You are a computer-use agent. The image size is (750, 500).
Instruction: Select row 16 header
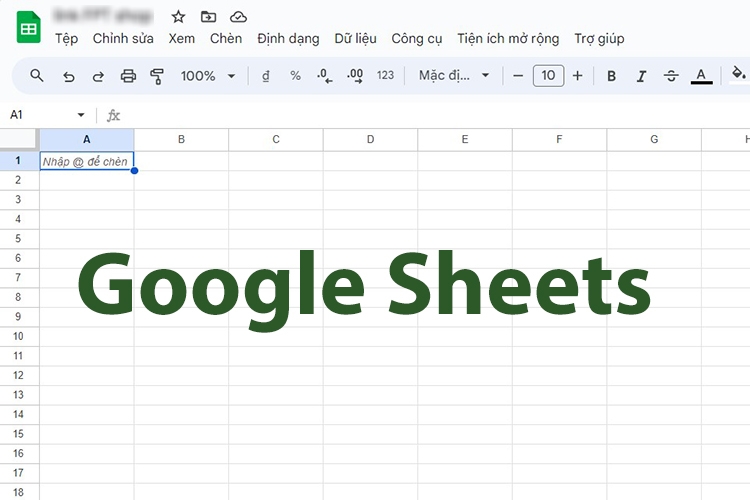click(19, 453)
